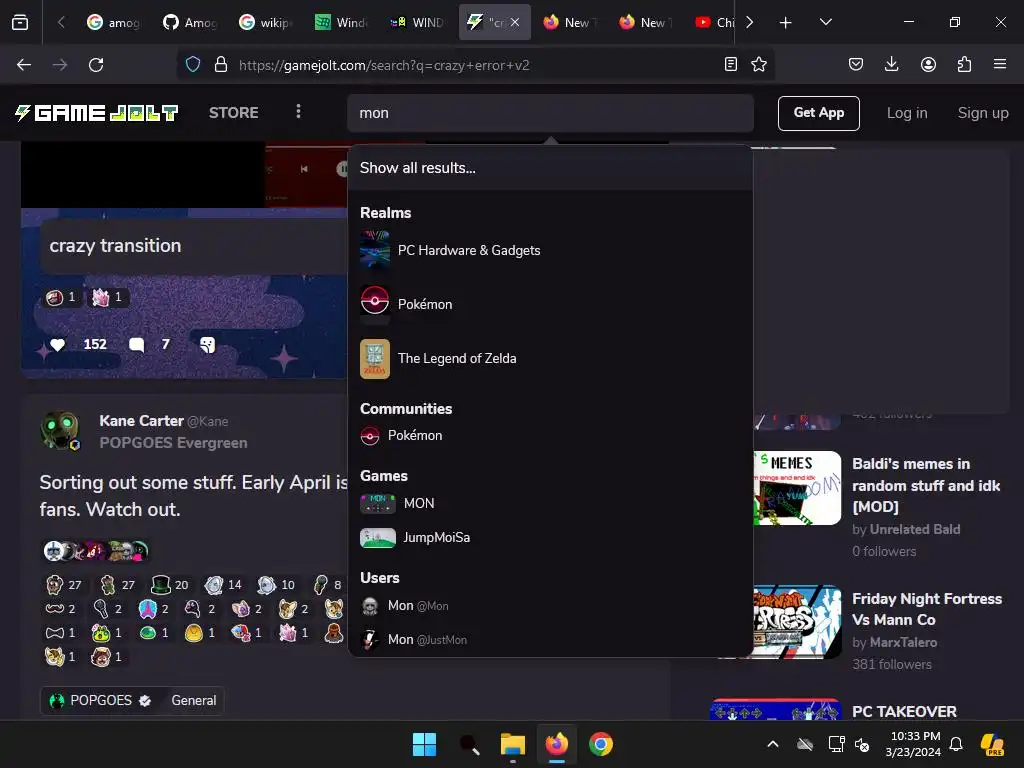
Task: Click the Get App button
Action: [x=818, y=113]
